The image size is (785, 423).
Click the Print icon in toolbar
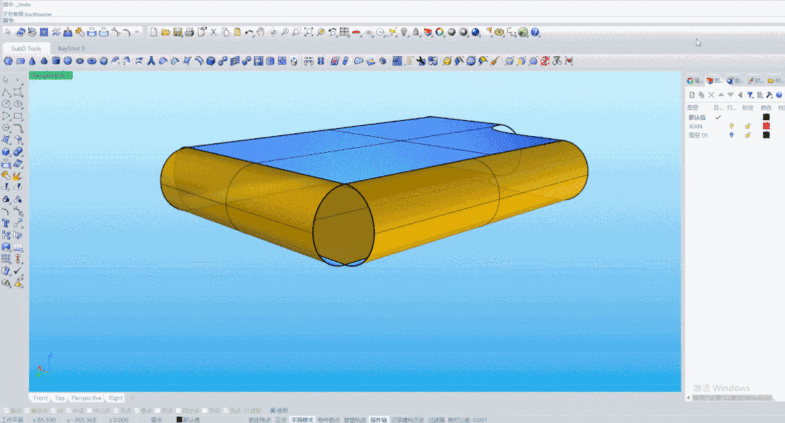pos(188,32)
